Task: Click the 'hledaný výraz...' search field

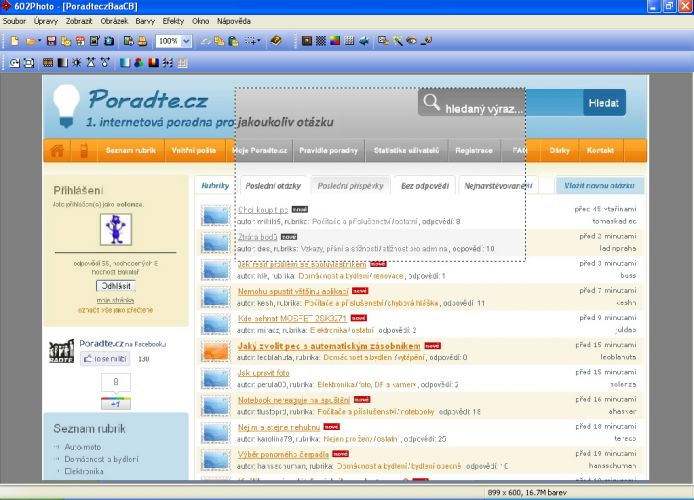Action: click(x=500, y=103)
